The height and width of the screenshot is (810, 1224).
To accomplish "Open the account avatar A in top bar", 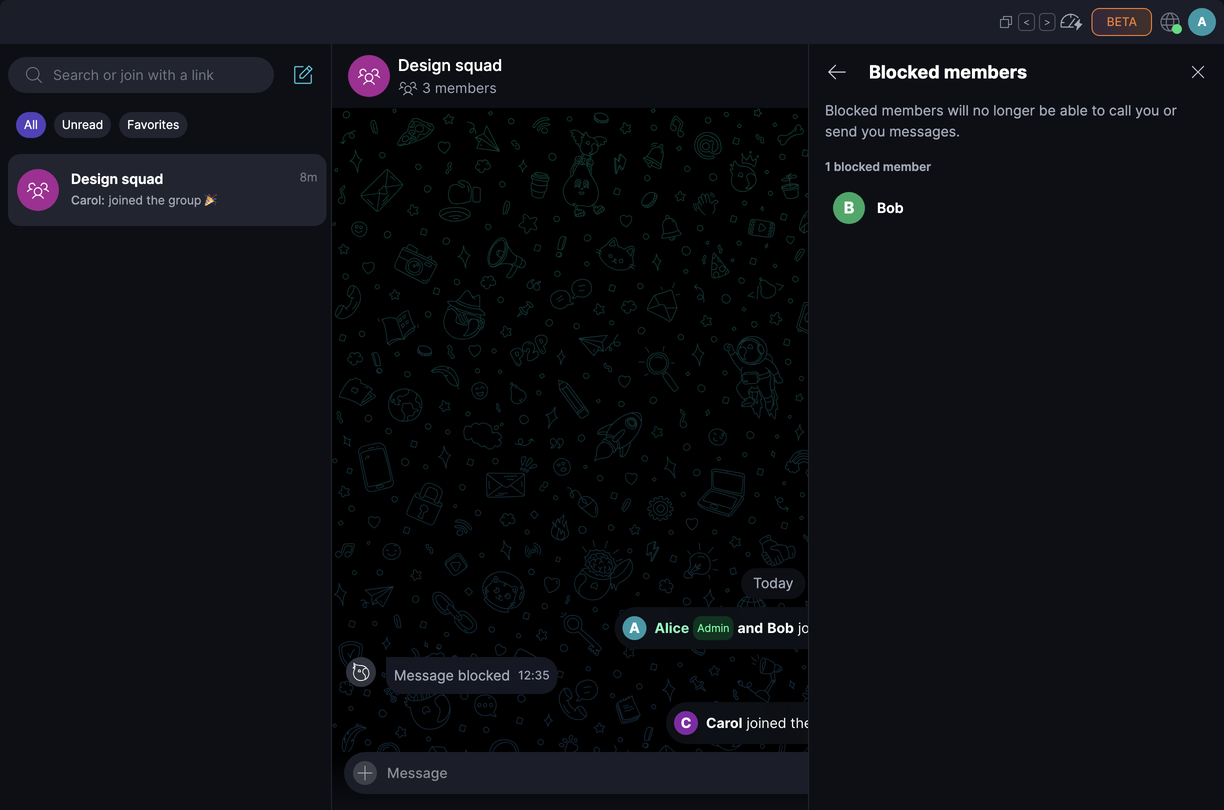I will pyautogui.click(x=1202, y=22).
